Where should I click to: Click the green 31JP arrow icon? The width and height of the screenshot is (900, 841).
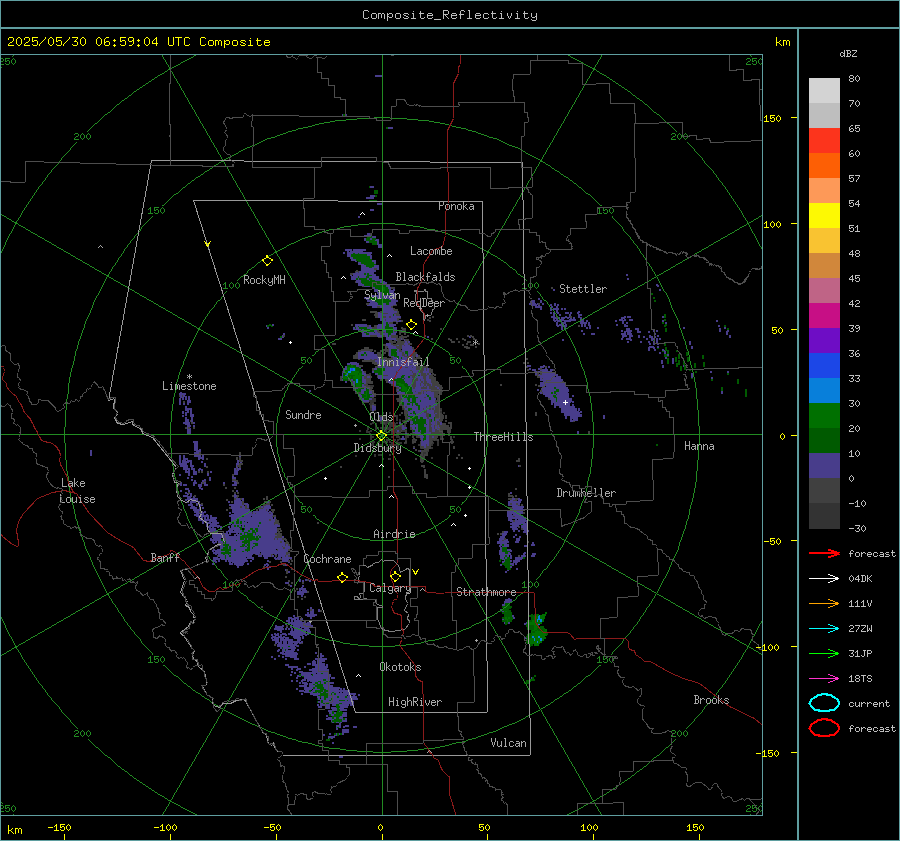click(824, 653)
